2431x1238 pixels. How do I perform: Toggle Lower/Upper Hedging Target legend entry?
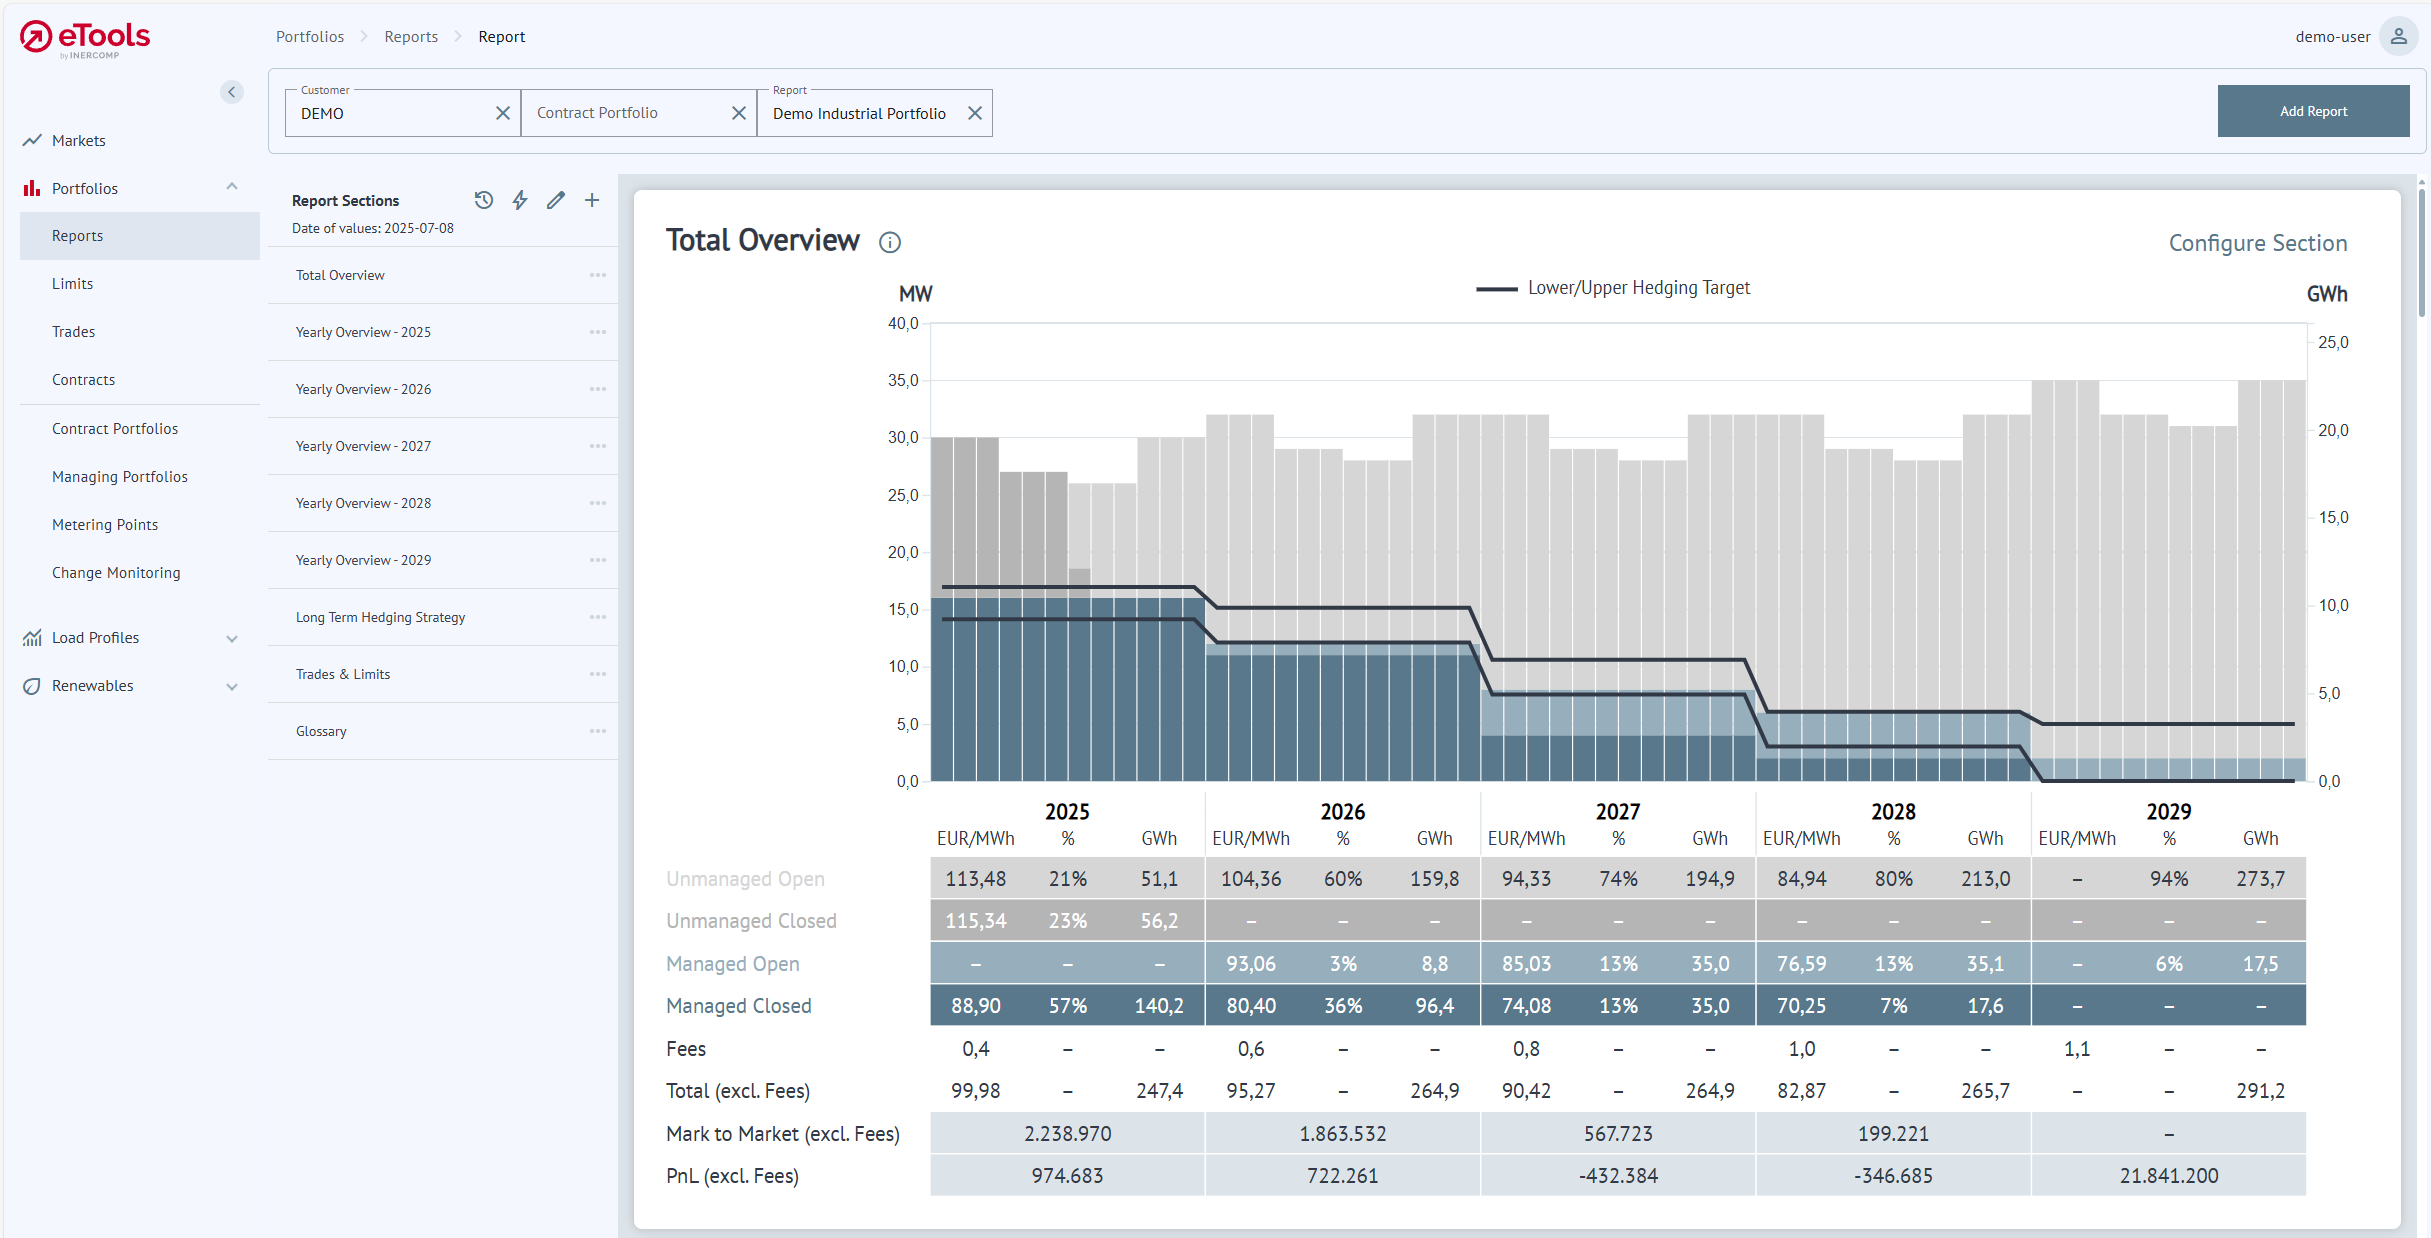pyautogui.click(x=1614, y=288)
